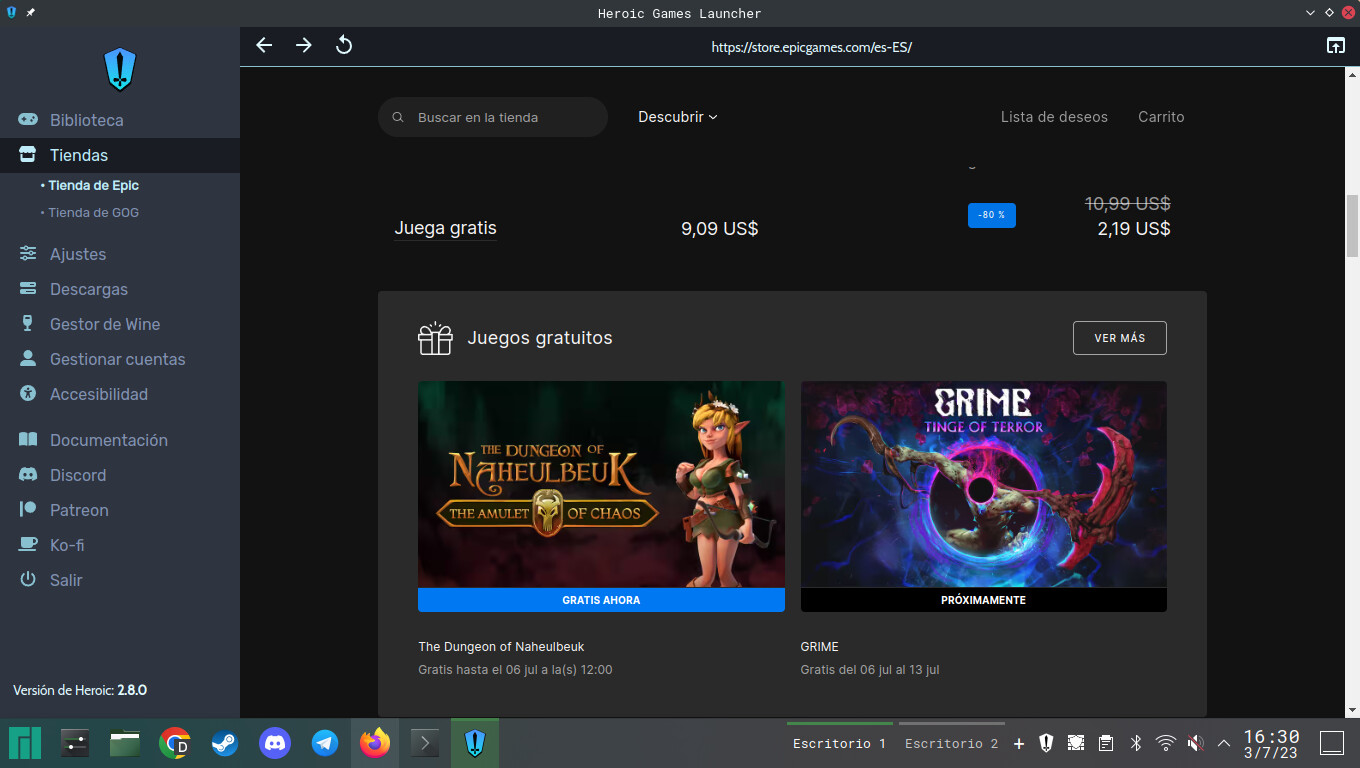Click the Ko-fi coffee cup icon
Viewport: 1360px width, 768px height.
click(x=28, y=545)
